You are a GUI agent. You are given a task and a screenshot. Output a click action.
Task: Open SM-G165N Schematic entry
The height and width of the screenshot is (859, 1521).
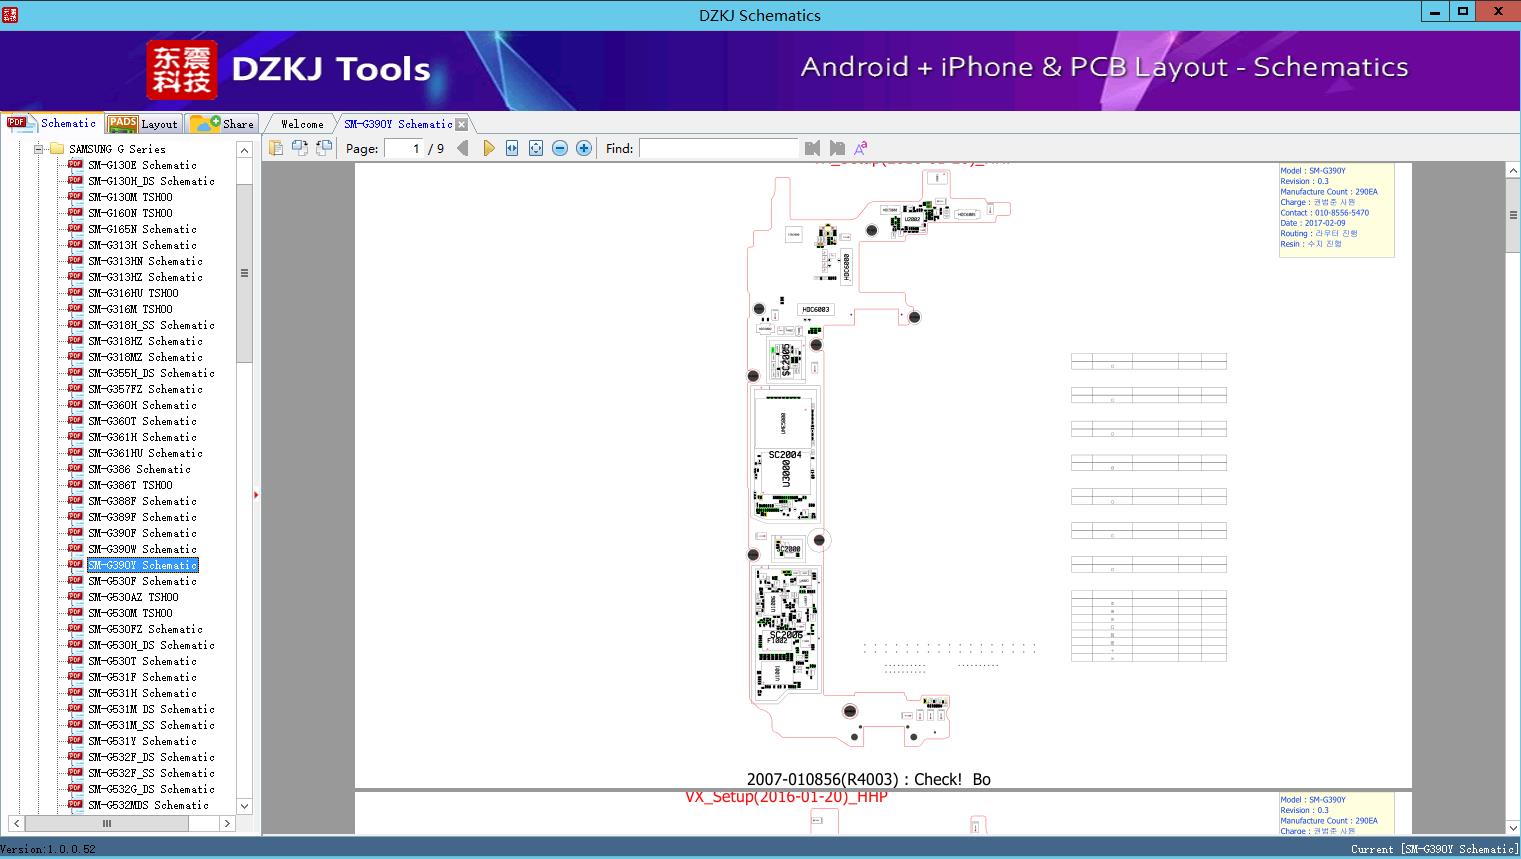click(x=142, y=229)
